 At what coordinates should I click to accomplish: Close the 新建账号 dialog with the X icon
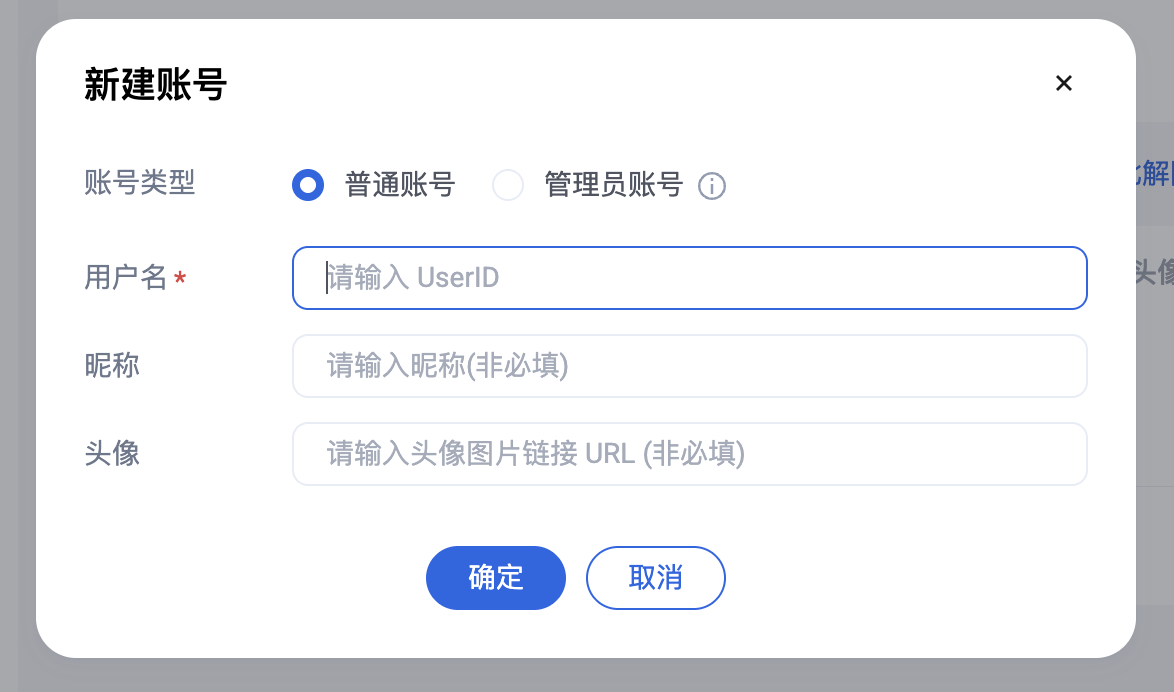[1064, 84]
